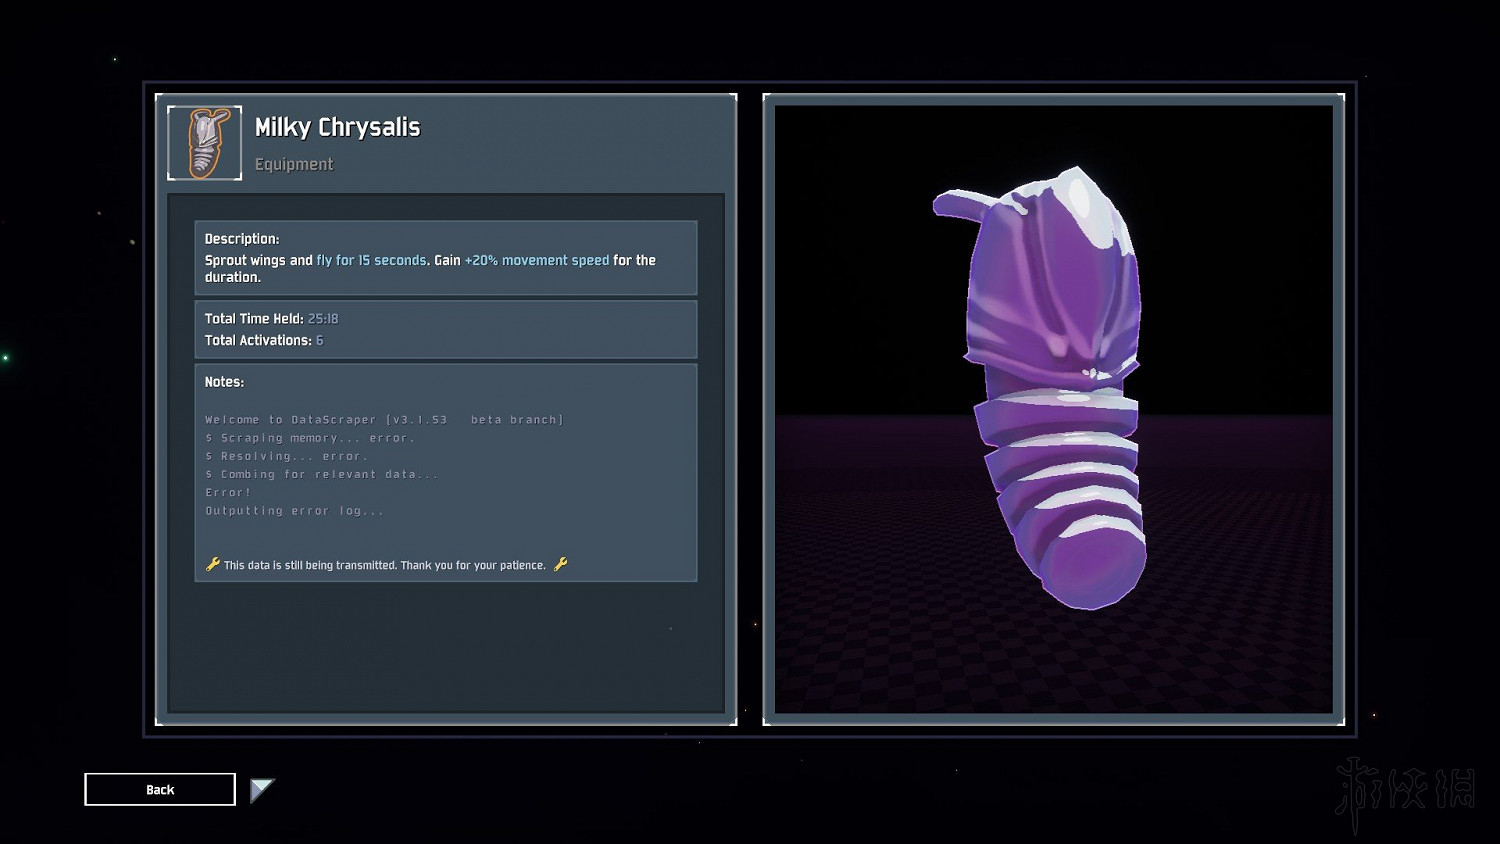Image resolution: width=1500 pixels, height=844 pixels.
Task: Click the 'fly for 15 seconds' highlighted text
Action: pos(371,260)
